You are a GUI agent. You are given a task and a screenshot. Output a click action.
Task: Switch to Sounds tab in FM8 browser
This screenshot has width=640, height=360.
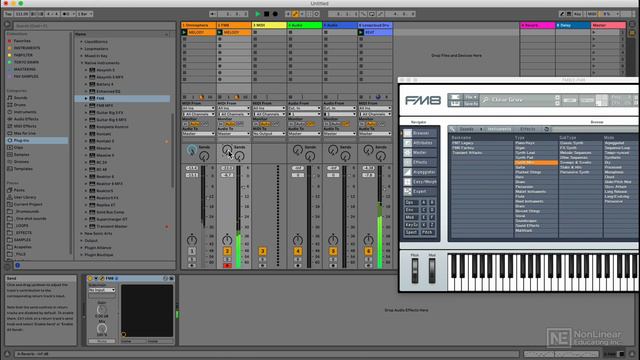467,129
